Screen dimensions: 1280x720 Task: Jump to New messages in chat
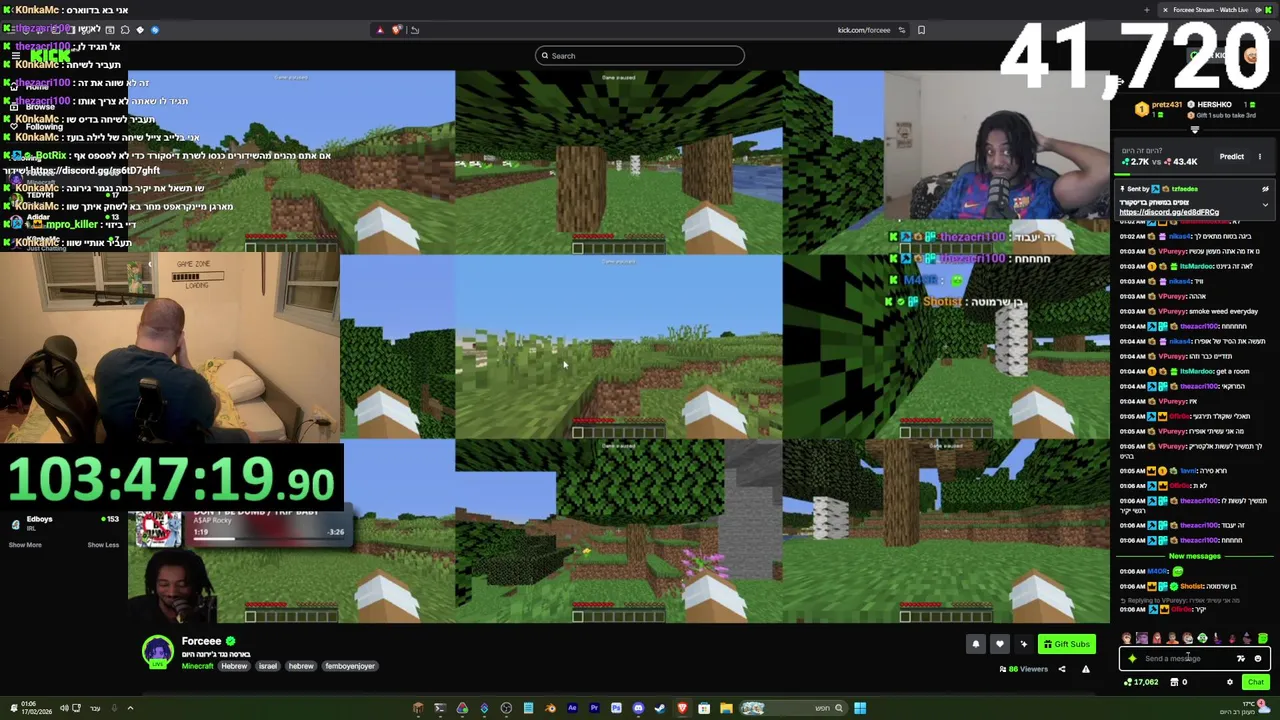[x=1194, y=556]
